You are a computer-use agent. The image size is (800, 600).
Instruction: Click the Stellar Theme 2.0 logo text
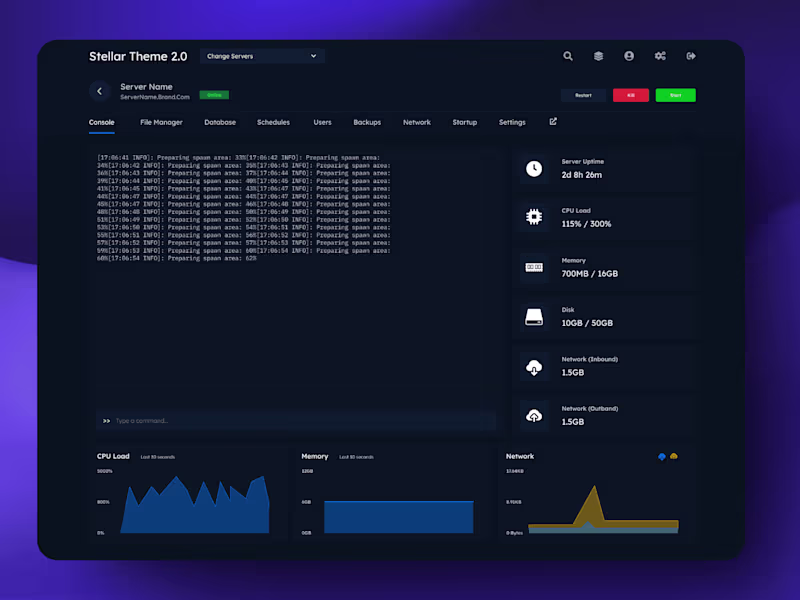pyautogui.click(x=138, y=57)
